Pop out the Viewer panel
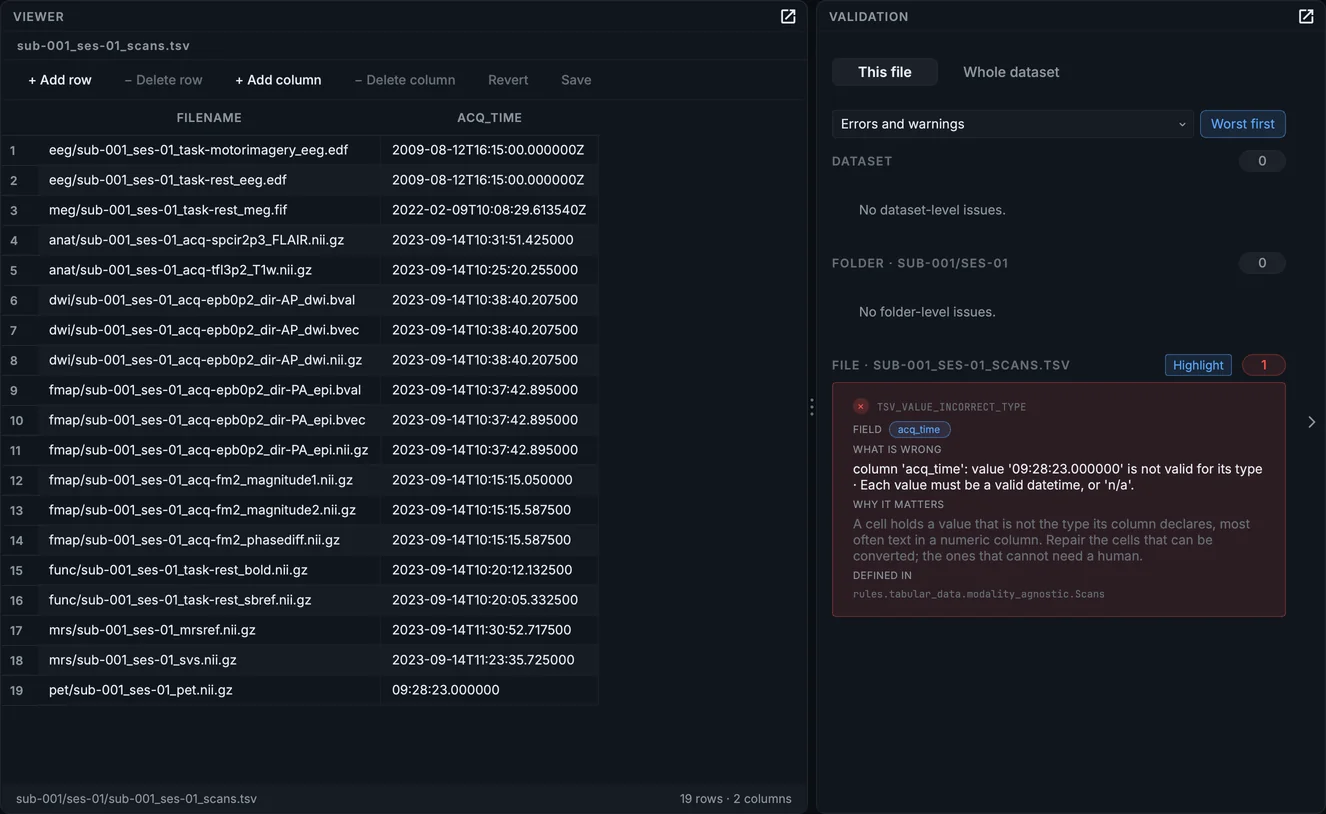The image size is (1326, 814). [x=788, y=17]
